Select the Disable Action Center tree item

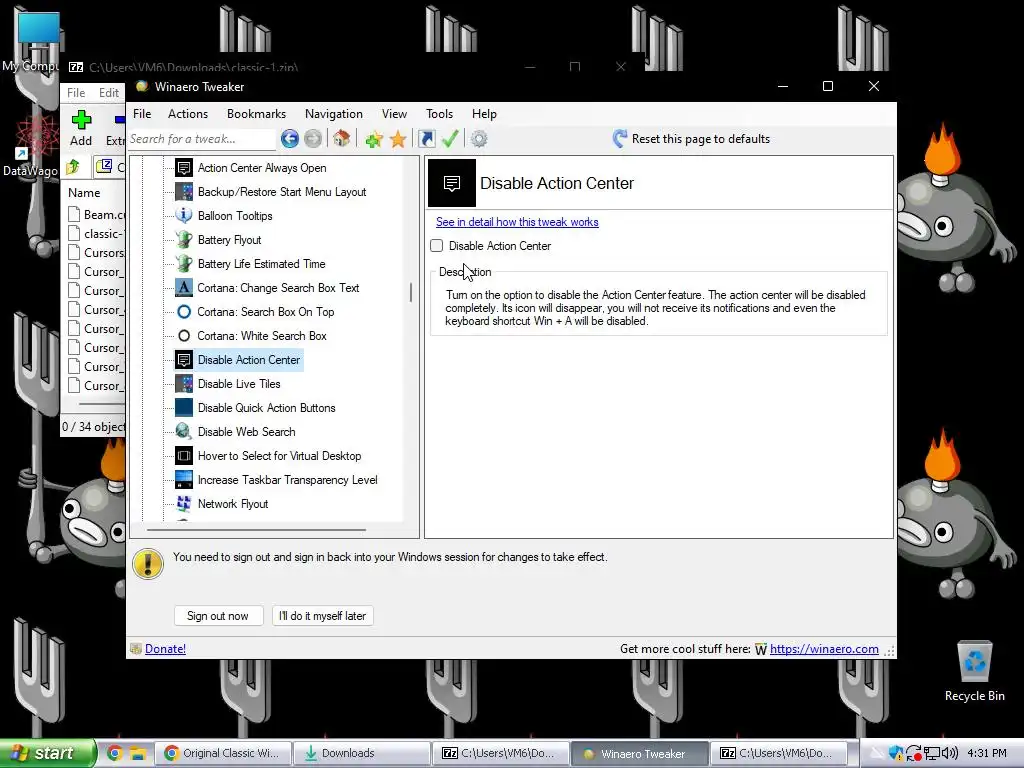249,360
